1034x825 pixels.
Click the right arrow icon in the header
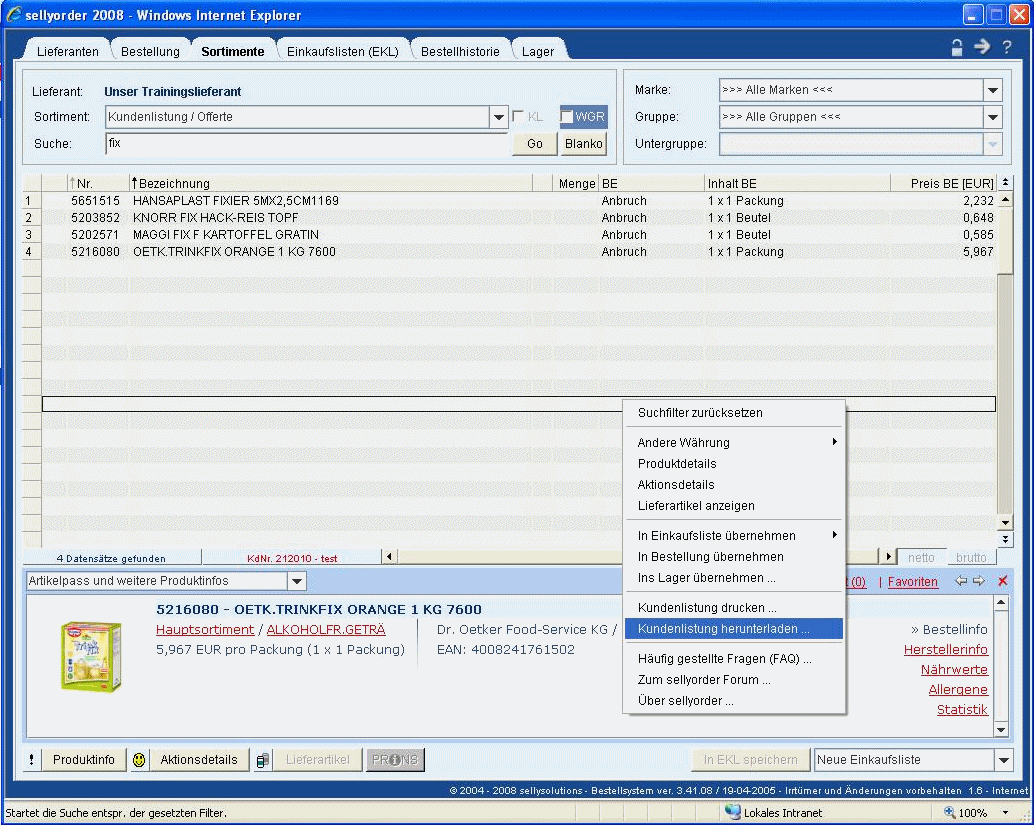[x=982, y=47]
